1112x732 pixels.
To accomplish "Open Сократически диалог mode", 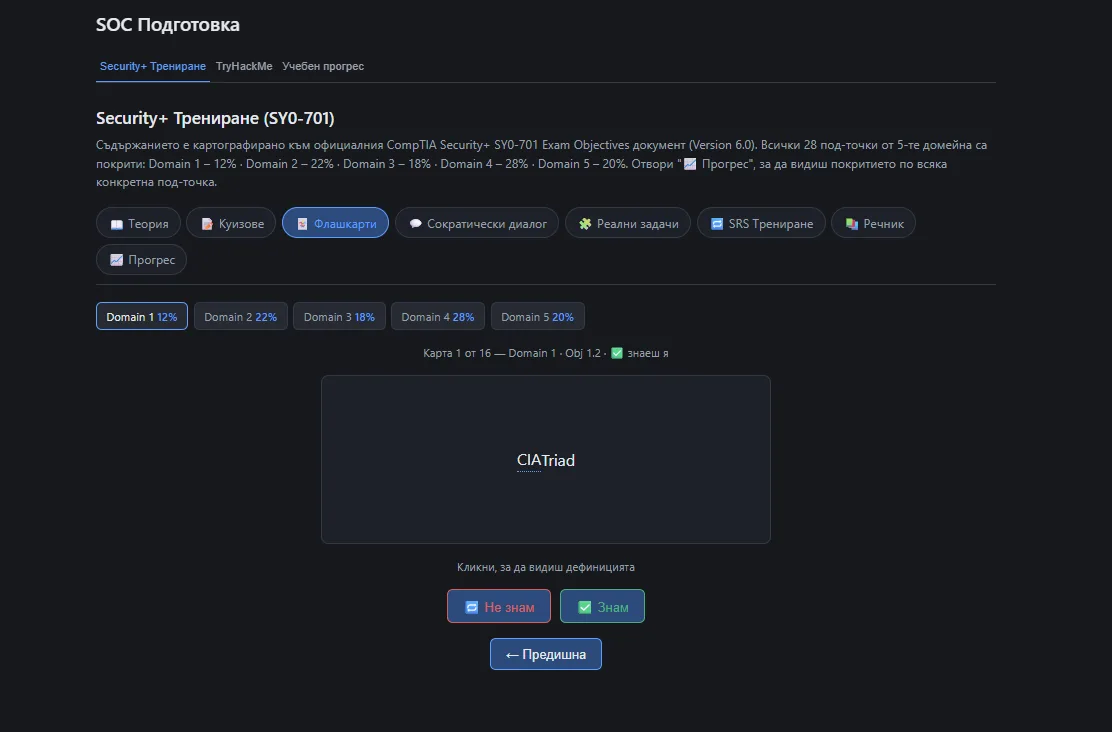I will point(477,223).
